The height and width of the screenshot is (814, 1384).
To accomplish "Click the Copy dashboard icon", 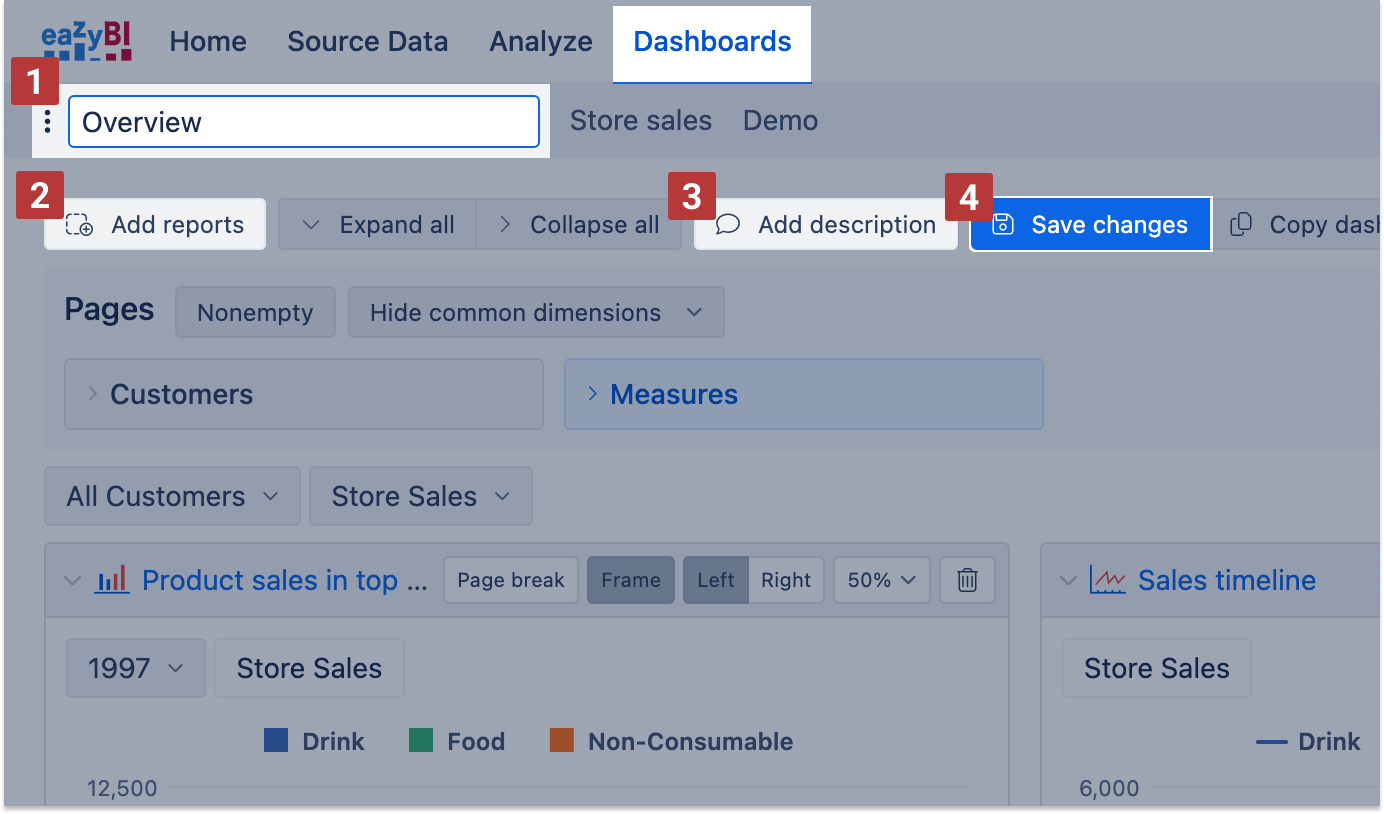I will [x=1241, y=224].
